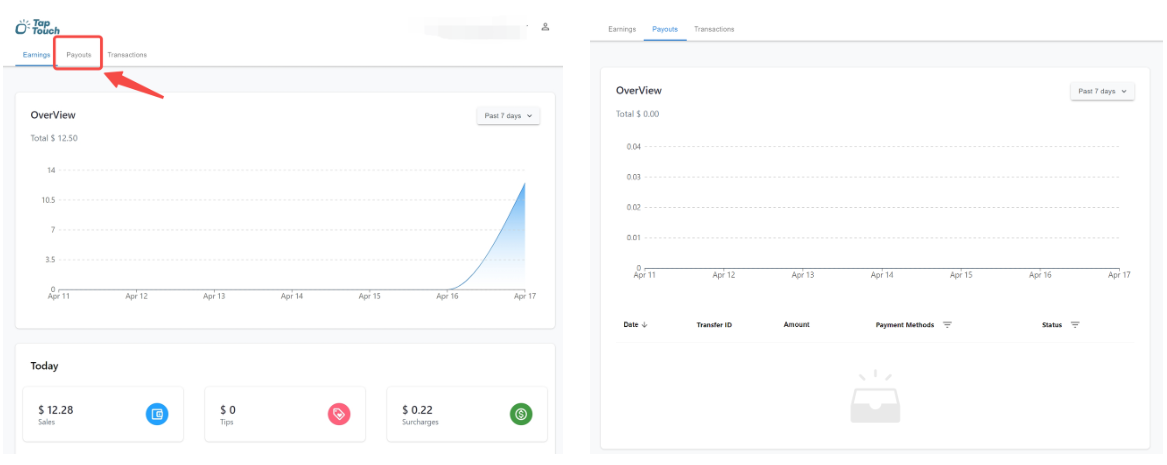Open the Payouts tab outlined in red
The height and width of the screenshot is (465, 1167).
(x=79, y=54)
